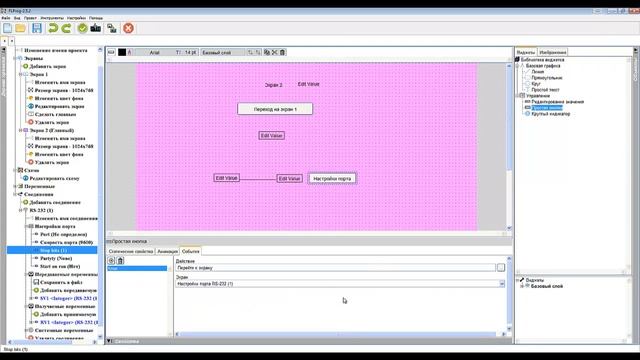Click Добавить соединение tree item
Screen dimensions: 640x360
tap(55, 202)
